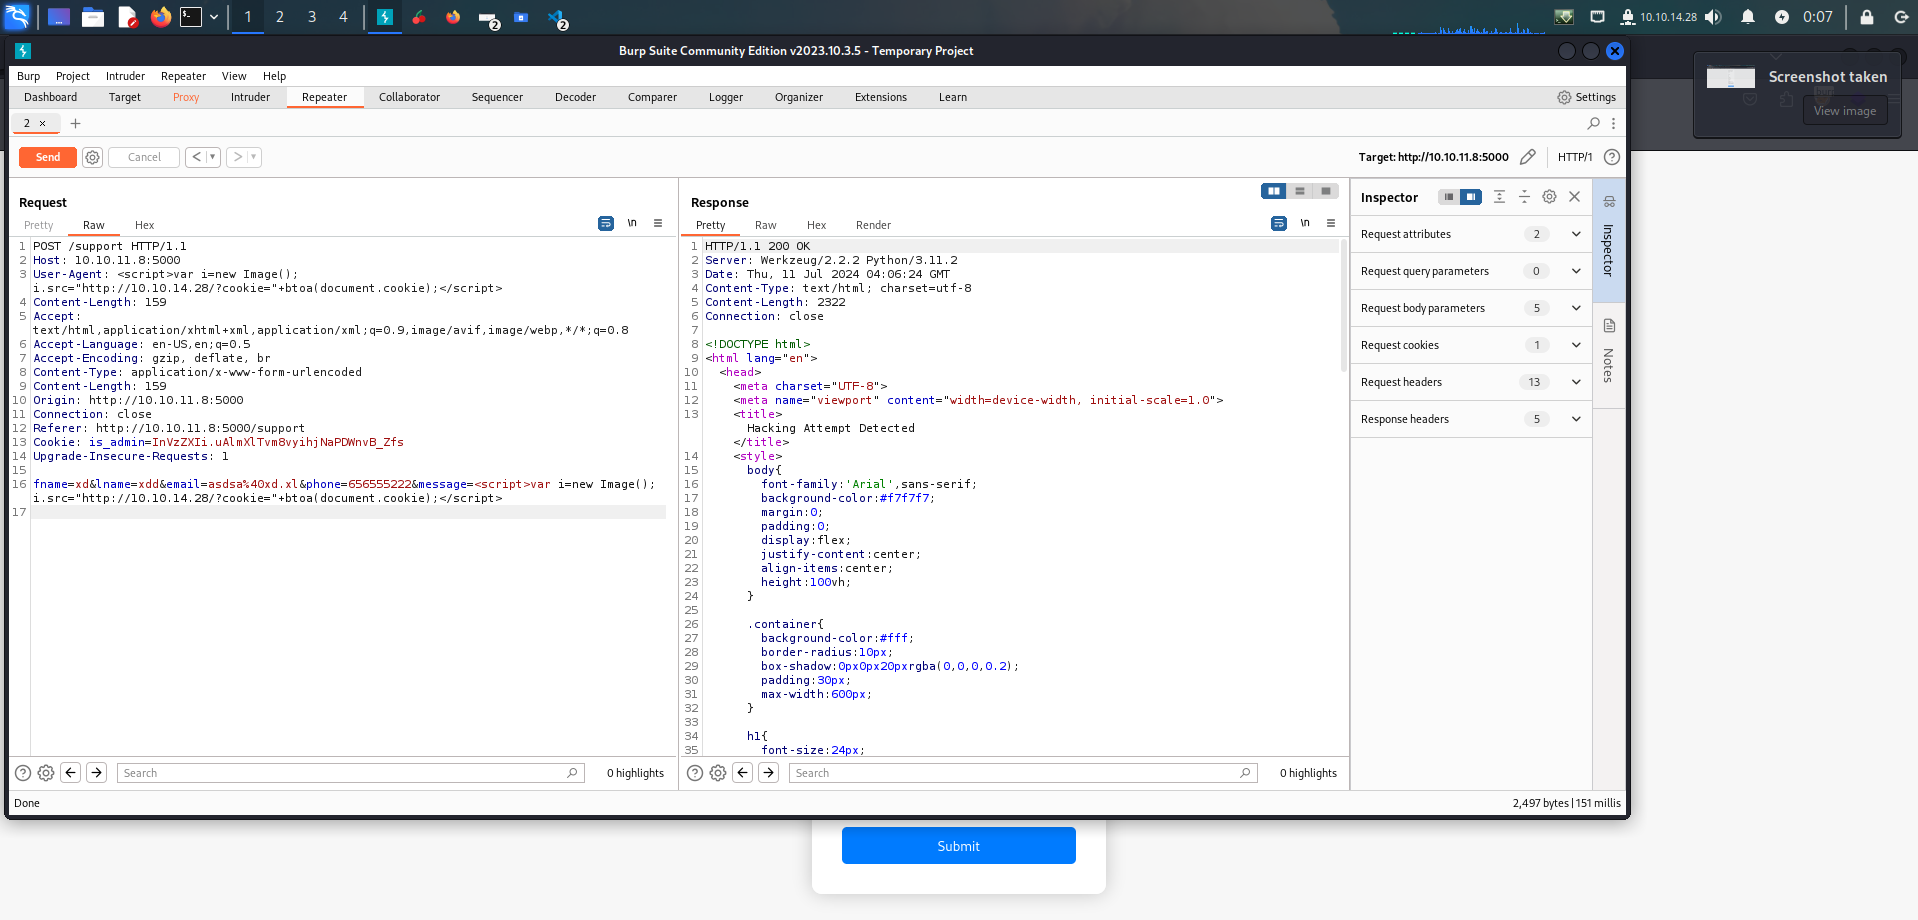This screenshot has width=1918, height=920.
Task: Click the Cancel button
Action: [x=144, y=157]
